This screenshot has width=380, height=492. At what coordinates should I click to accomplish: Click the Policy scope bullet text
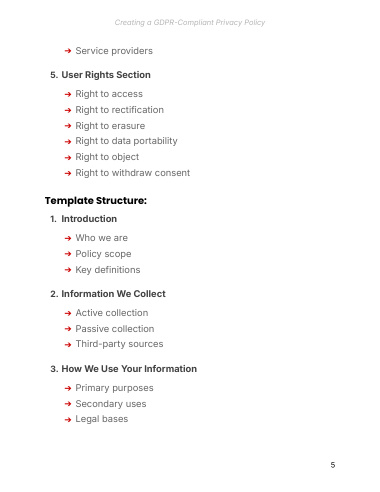pos(103,254)
